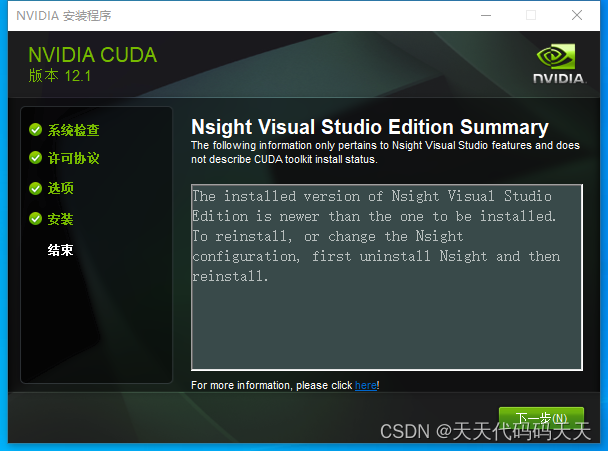Click the 'does not describe CUDA toolkit' description text
This screenshot has width=608, height=451.
(385, 152)
